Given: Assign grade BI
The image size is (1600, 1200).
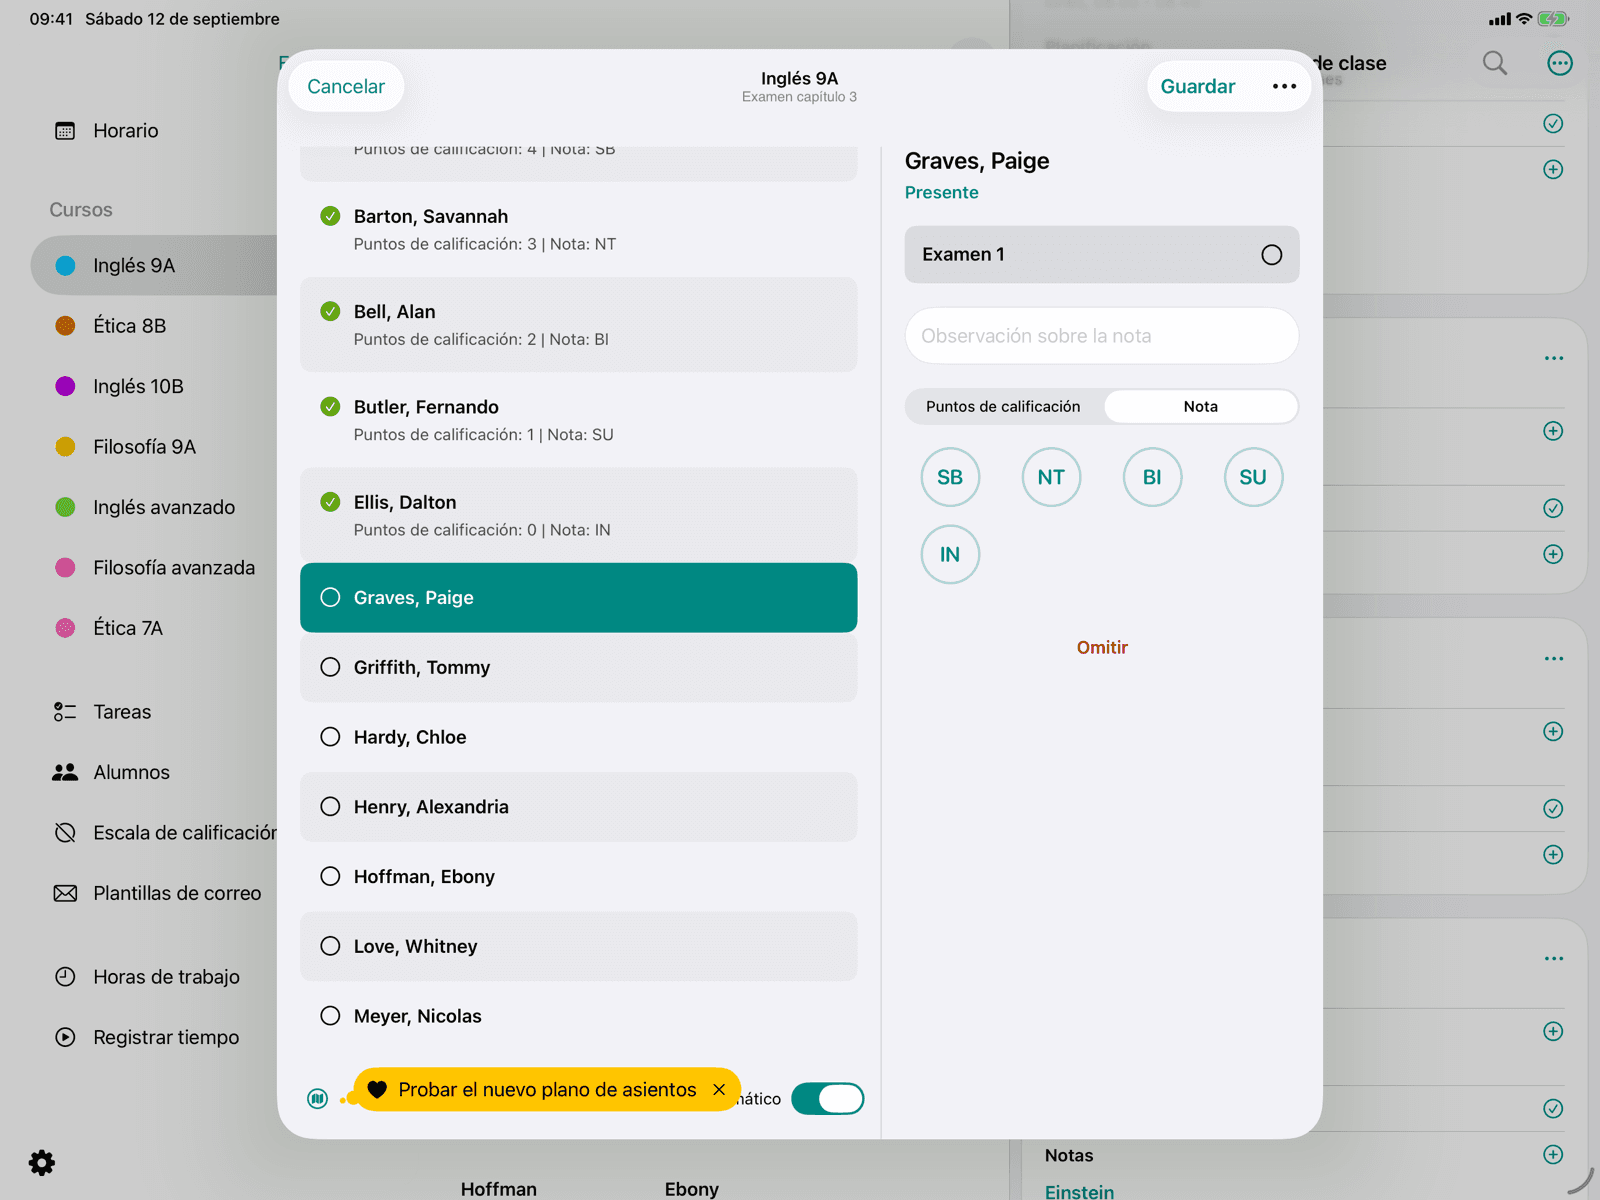Looking at the screenshot, I should tap(1152, 478).
